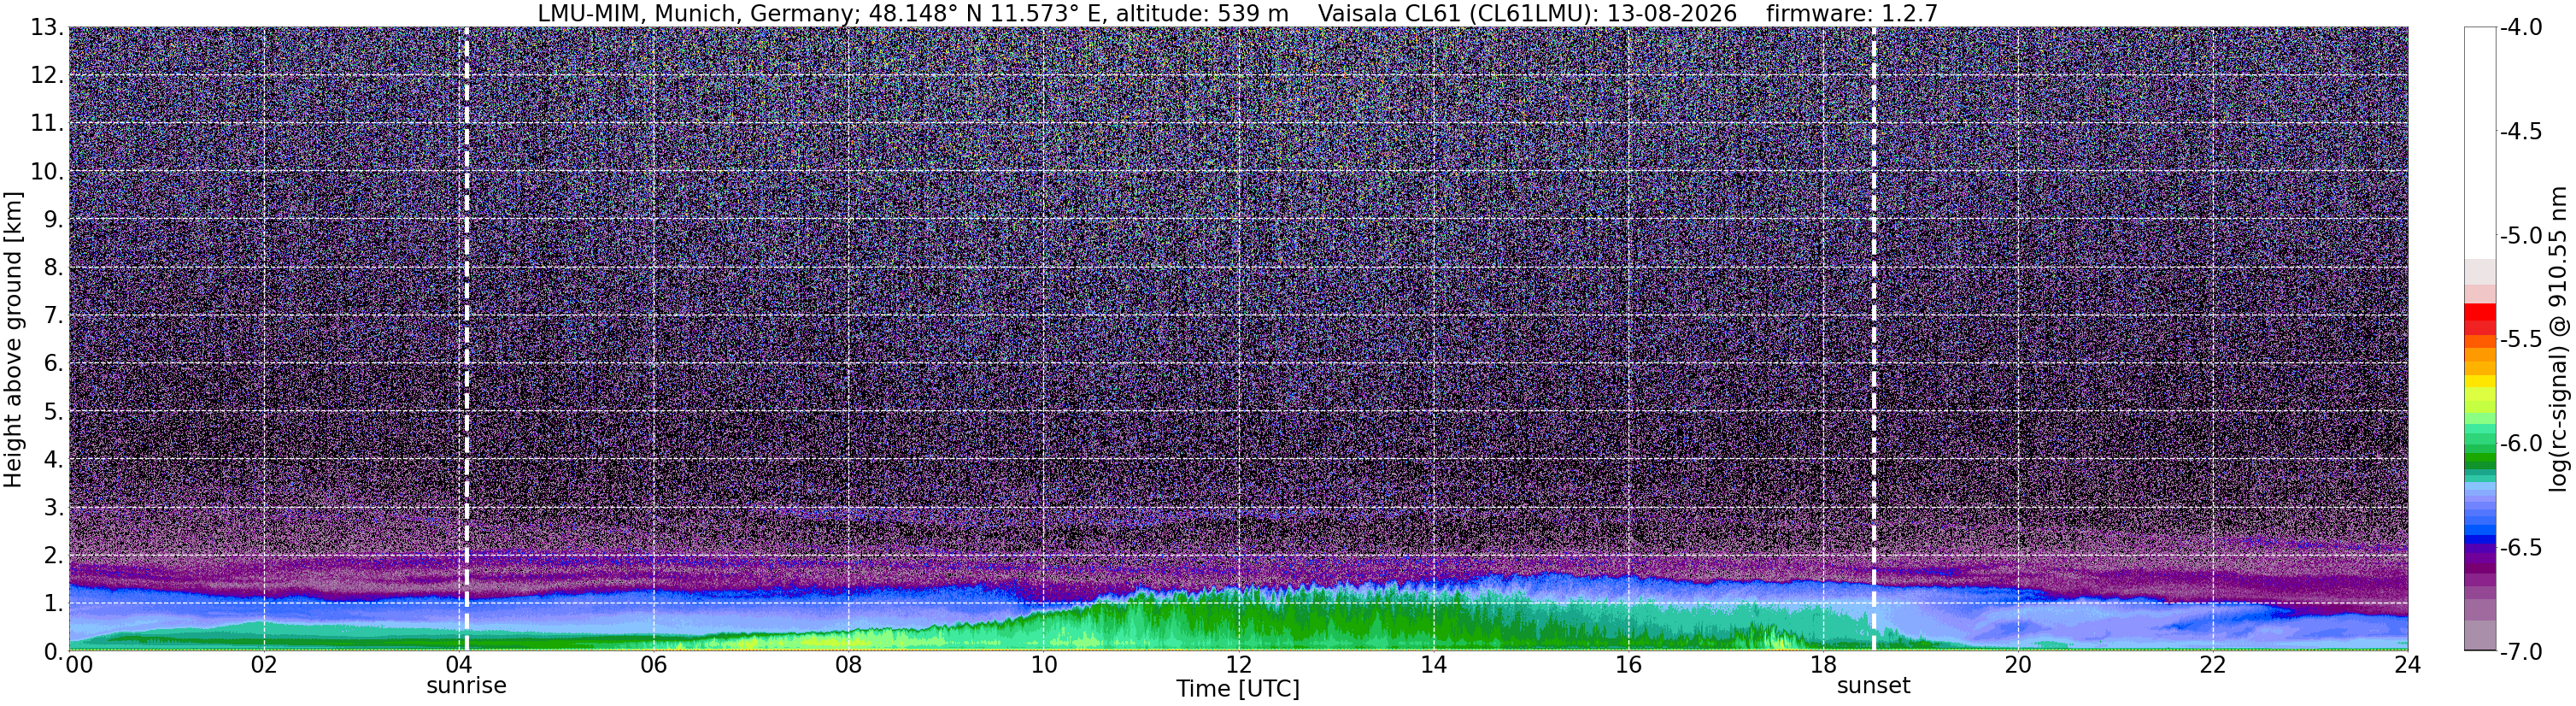2576x706 pixels.
Task: Click the dashed sunrise marker line
Action: pyautogui.click(x=466, y=339)
